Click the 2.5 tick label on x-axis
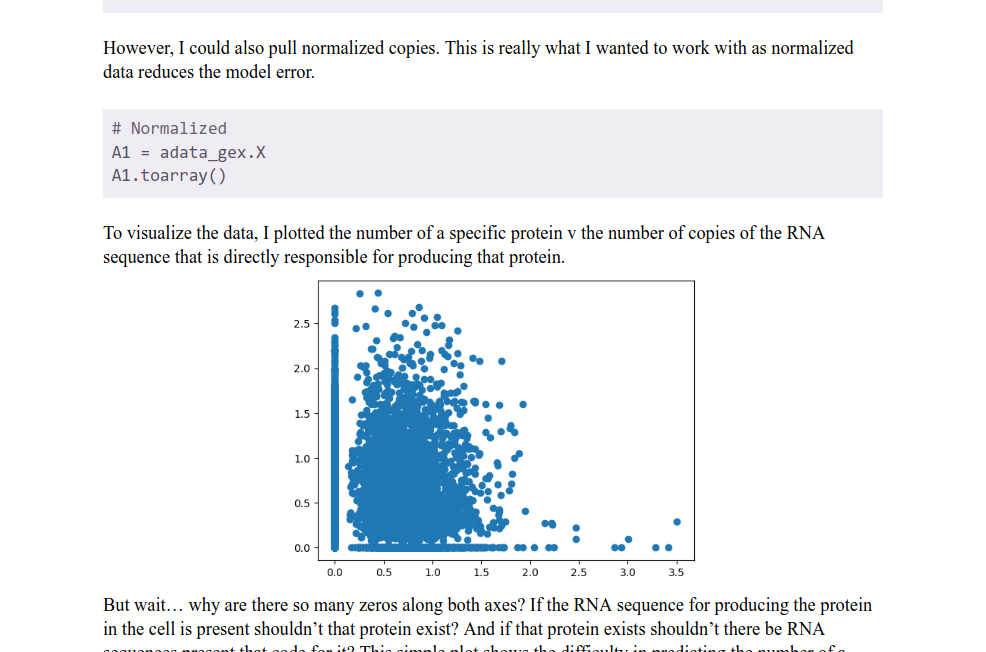Viewport: 986px width, 652px height. tap(579, 573)
